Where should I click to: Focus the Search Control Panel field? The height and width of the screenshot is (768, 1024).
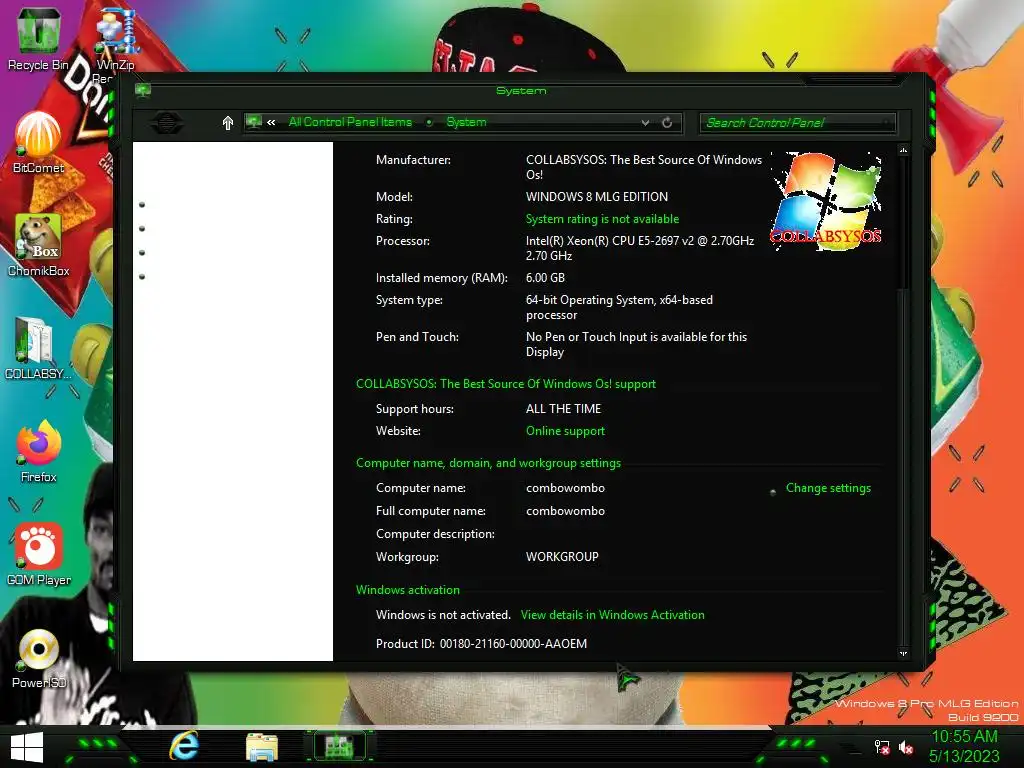pos(797,123)
